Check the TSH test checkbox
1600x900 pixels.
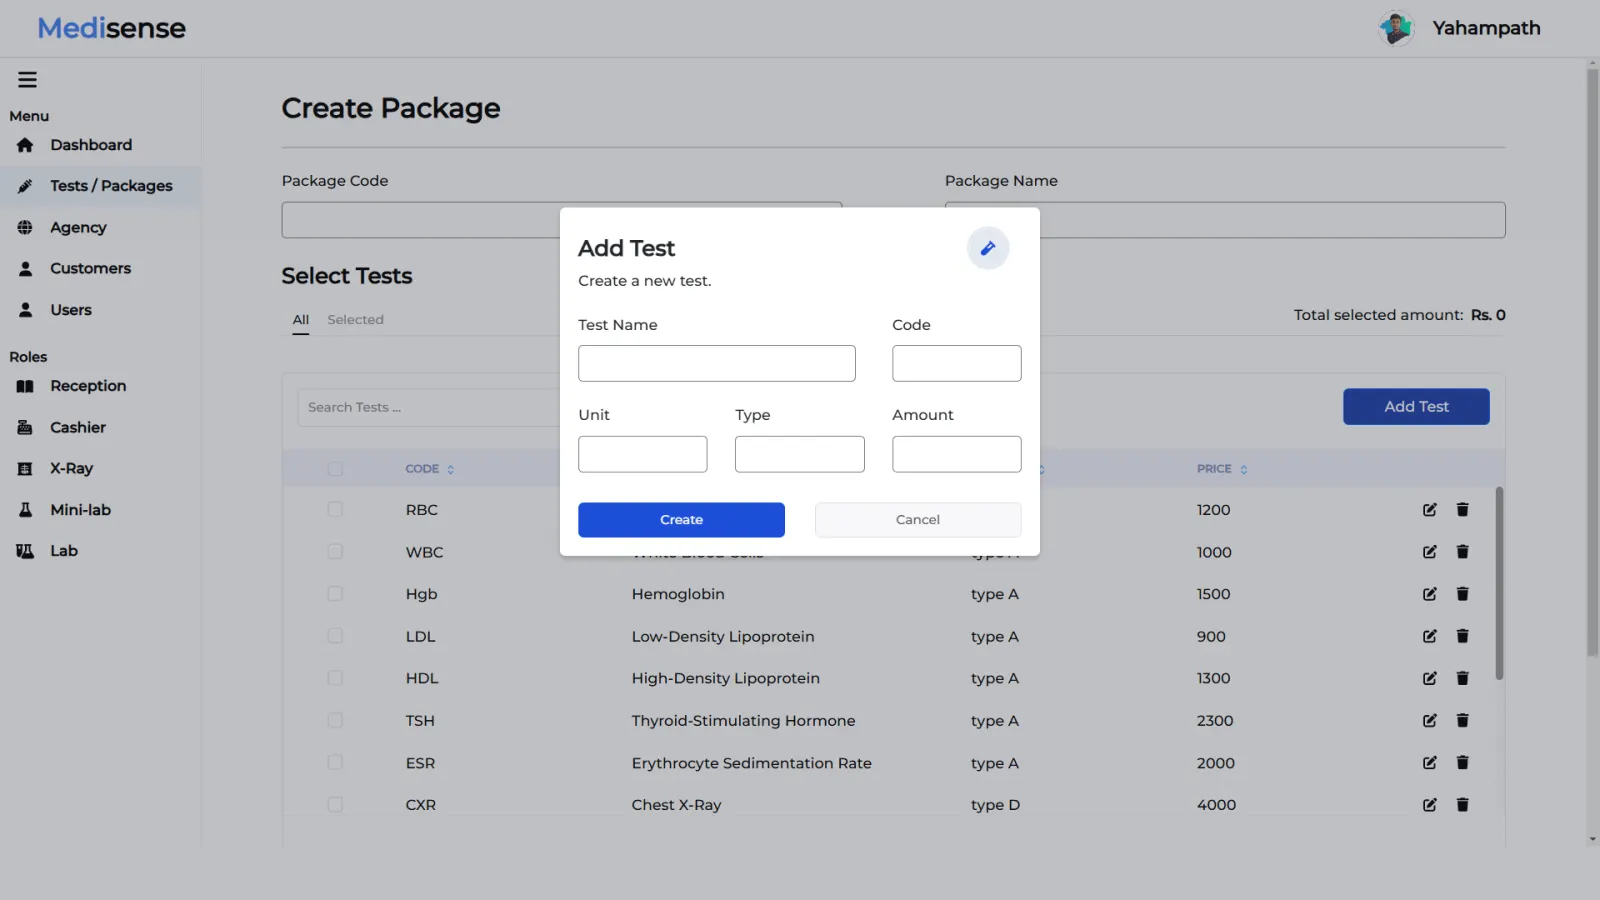(x=335, y=720)
